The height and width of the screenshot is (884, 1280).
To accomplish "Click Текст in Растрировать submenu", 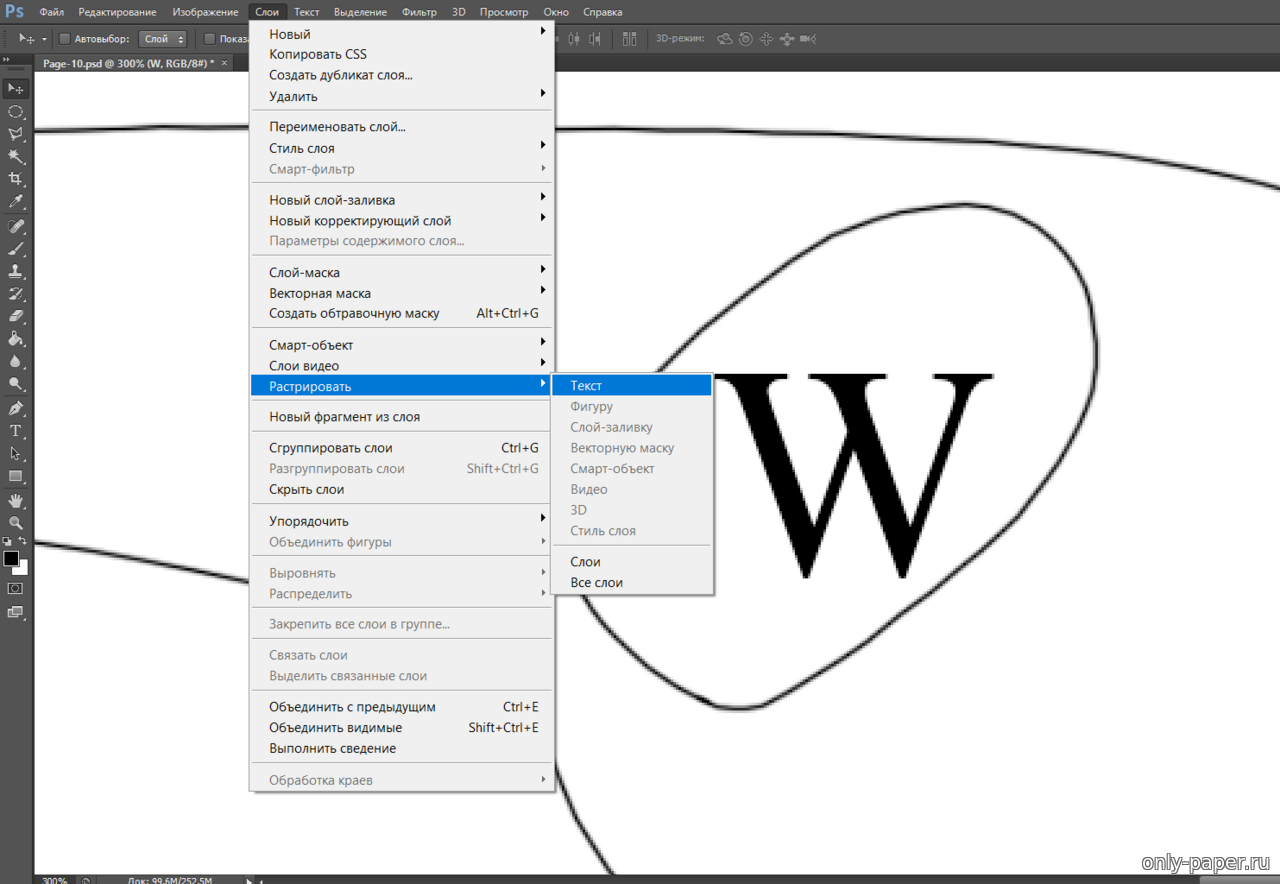I will [x=586, y=386].
